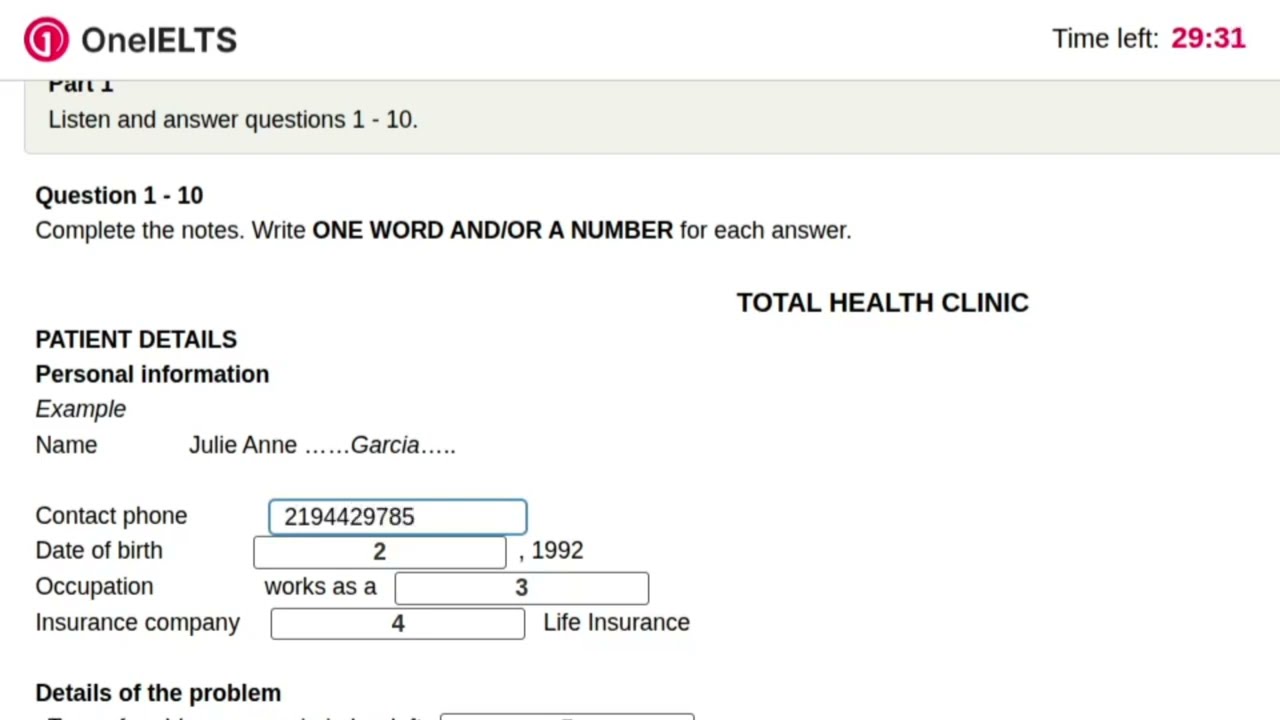The height and width of the screenshot is (720, 1280).
Task: Click the 'Question 1 - 10' heading
Action: [x=119, y=195]
